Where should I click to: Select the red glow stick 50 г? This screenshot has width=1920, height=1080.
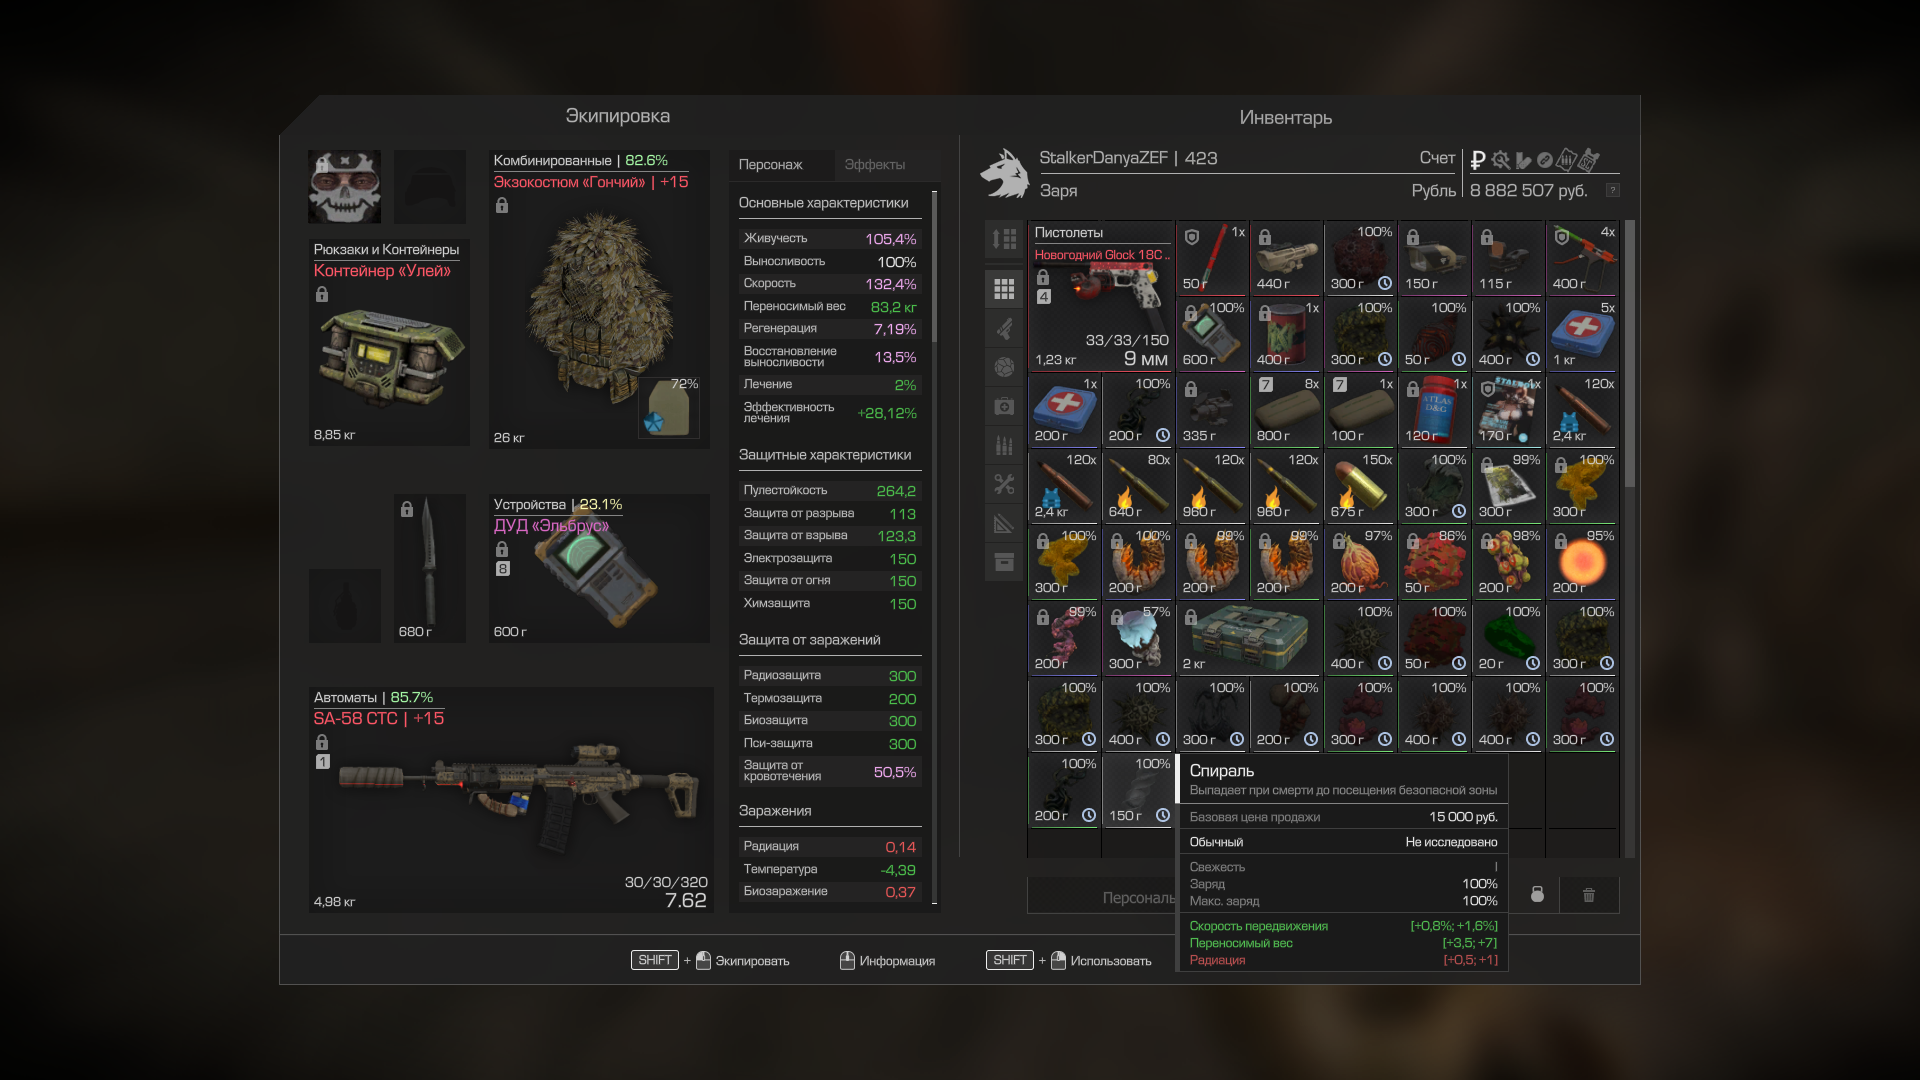point(1213,258)
